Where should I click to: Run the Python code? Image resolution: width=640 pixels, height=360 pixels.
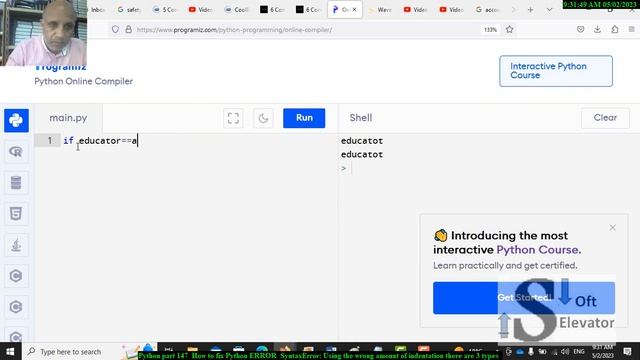click(304, 118)
